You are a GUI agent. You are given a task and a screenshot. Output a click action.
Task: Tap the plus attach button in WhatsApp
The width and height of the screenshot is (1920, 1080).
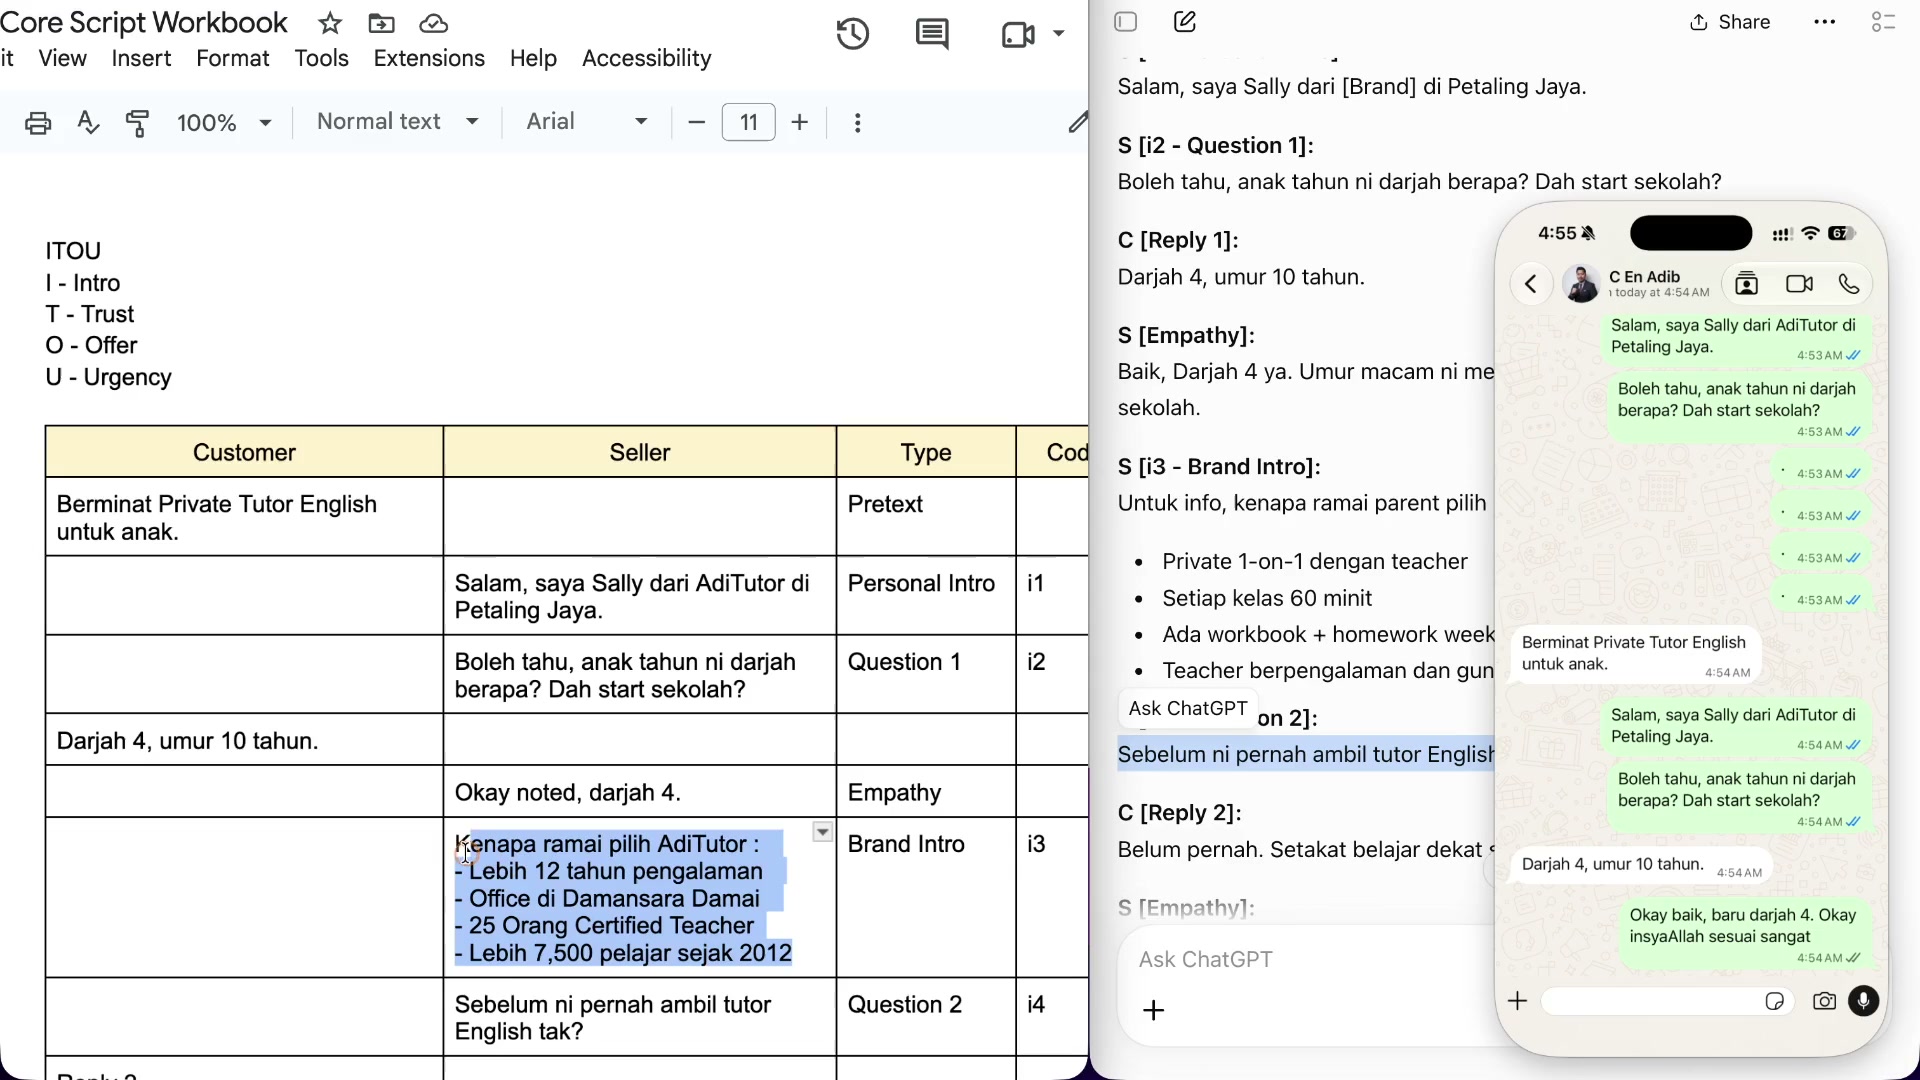[1518, 1001]
